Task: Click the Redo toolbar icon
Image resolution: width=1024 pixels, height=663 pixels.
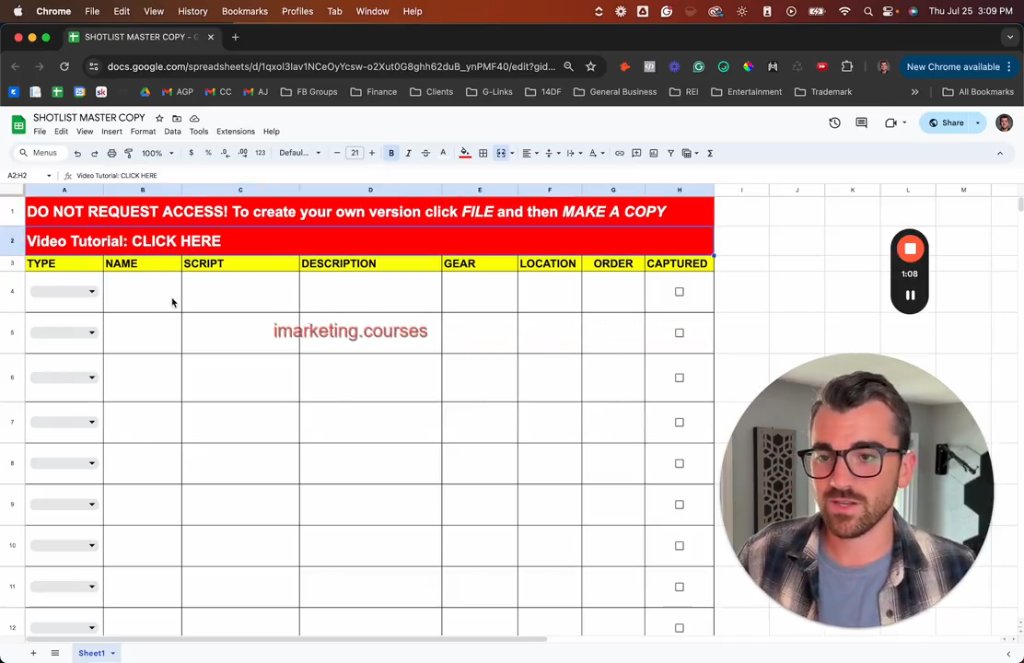Action: pyautogui.click(x=94, y=154)
